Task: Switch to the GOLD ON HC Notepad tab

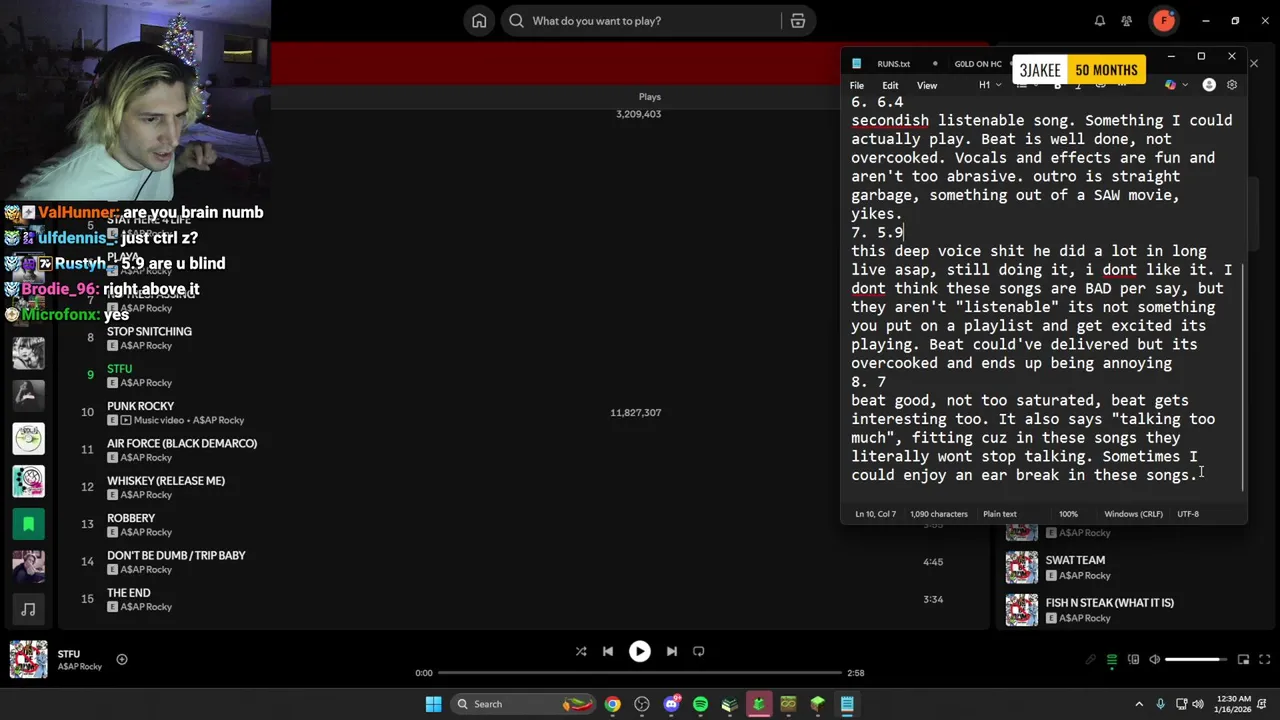Action: point(977,64)
